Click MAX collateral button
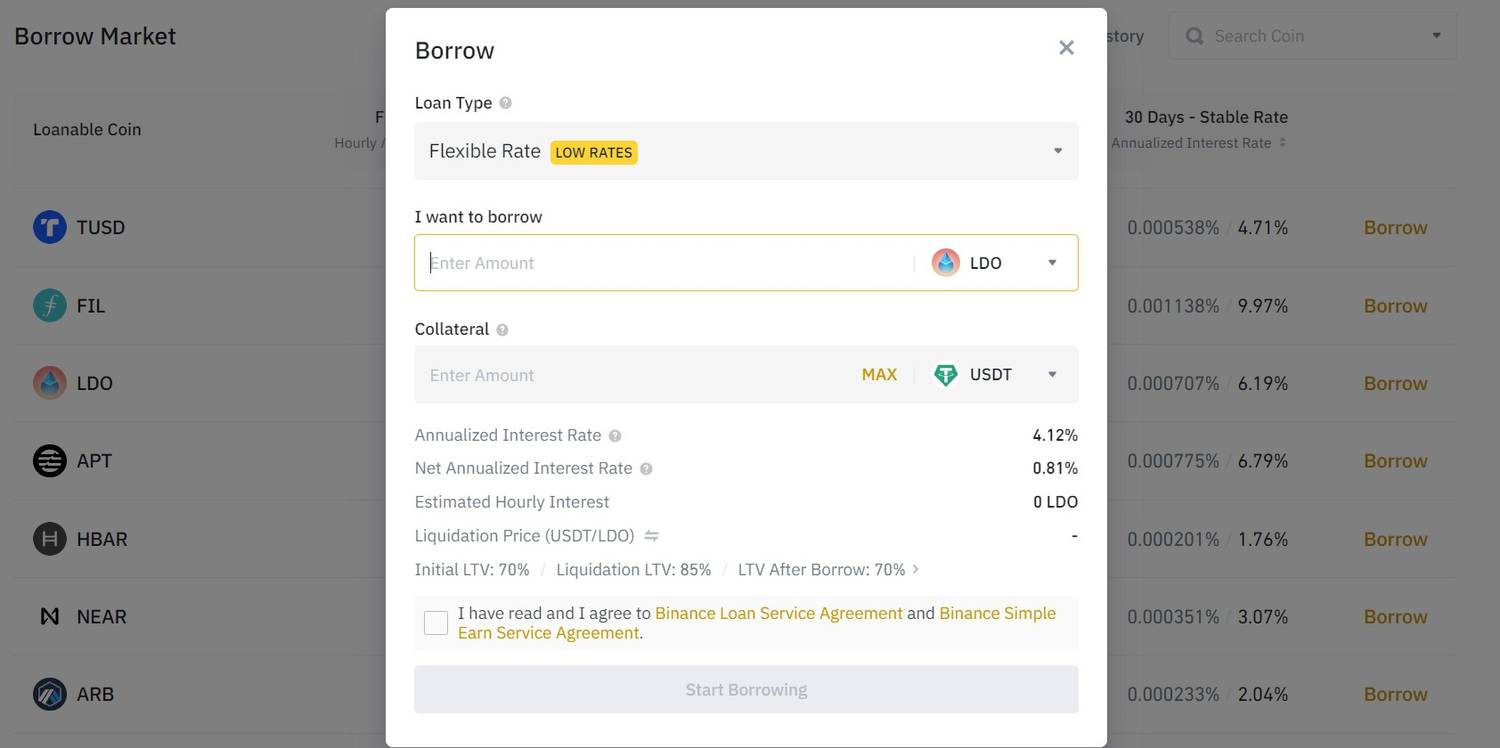The height and width of the screenshot is (748, 1500). coord(879,375)
